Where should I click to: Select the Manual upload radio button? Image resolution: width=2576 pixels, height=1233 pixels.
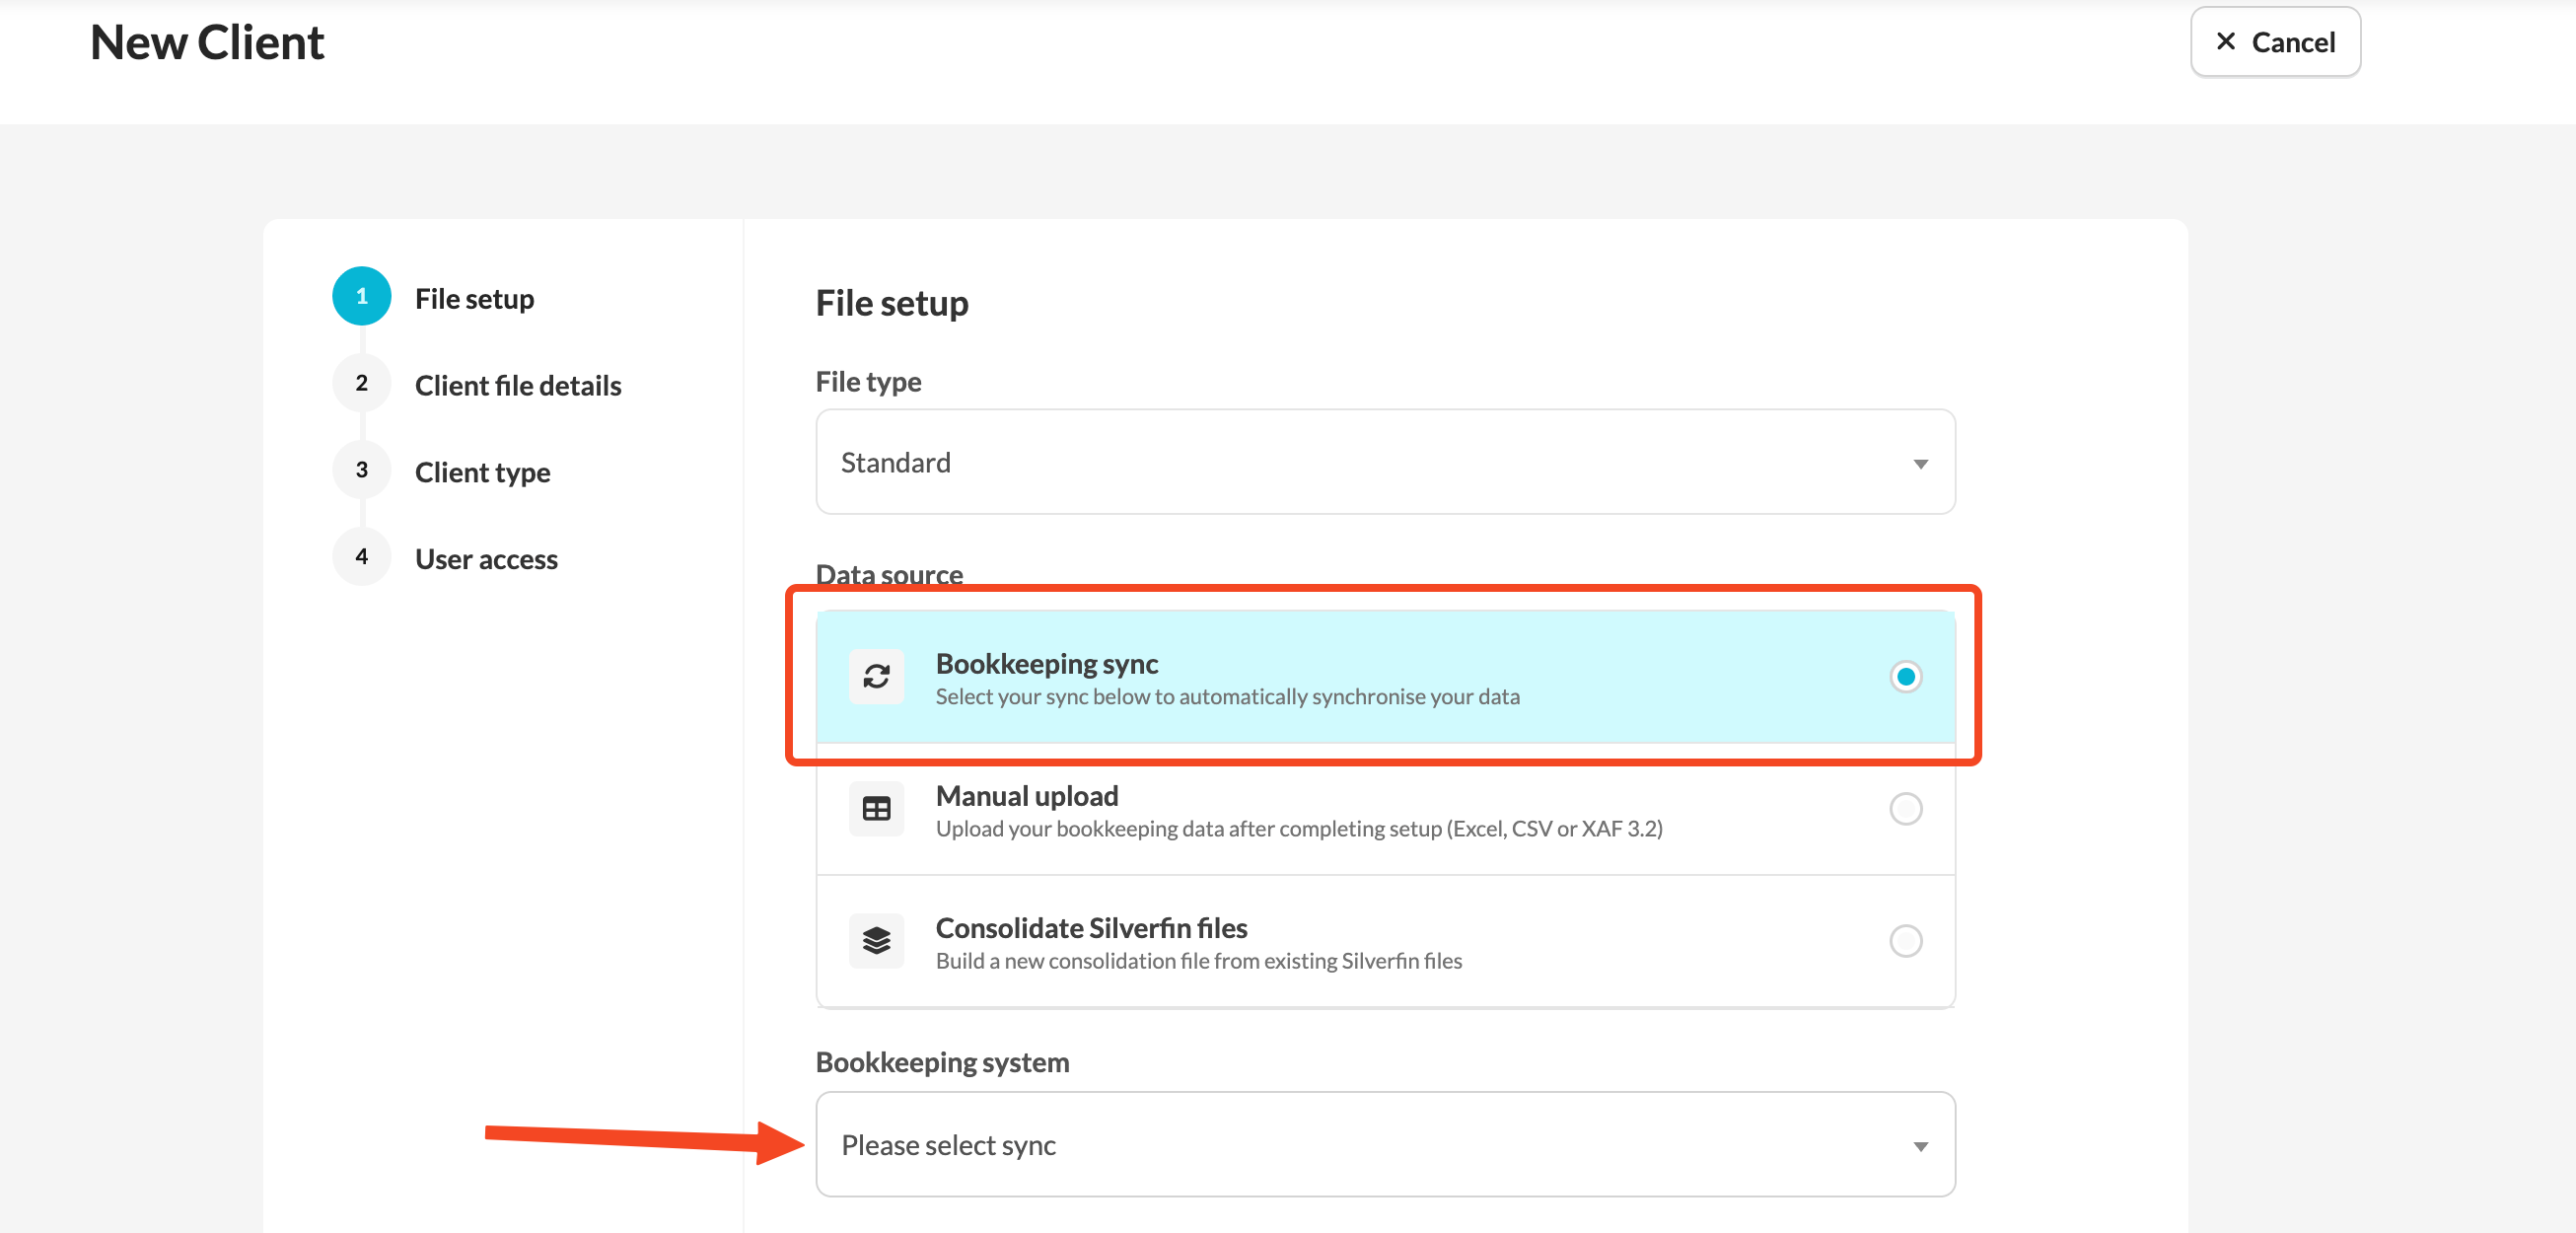[1905, 809]
